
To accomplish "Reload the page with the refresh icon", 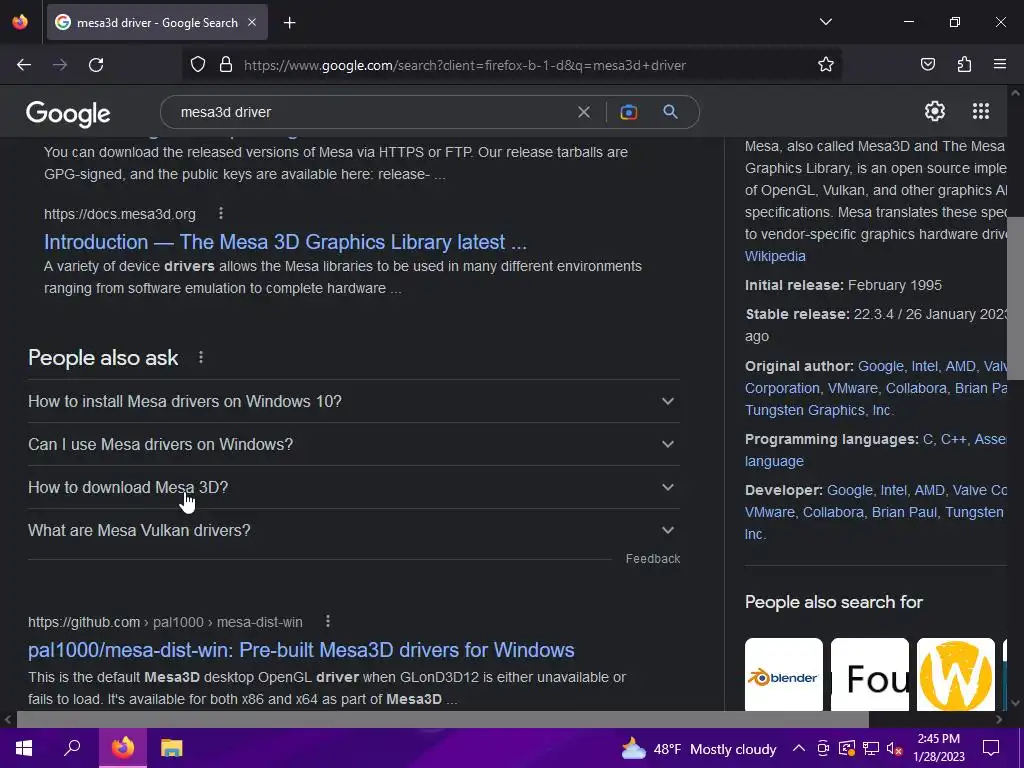I will pyautogui.click(x=96, y=65).
